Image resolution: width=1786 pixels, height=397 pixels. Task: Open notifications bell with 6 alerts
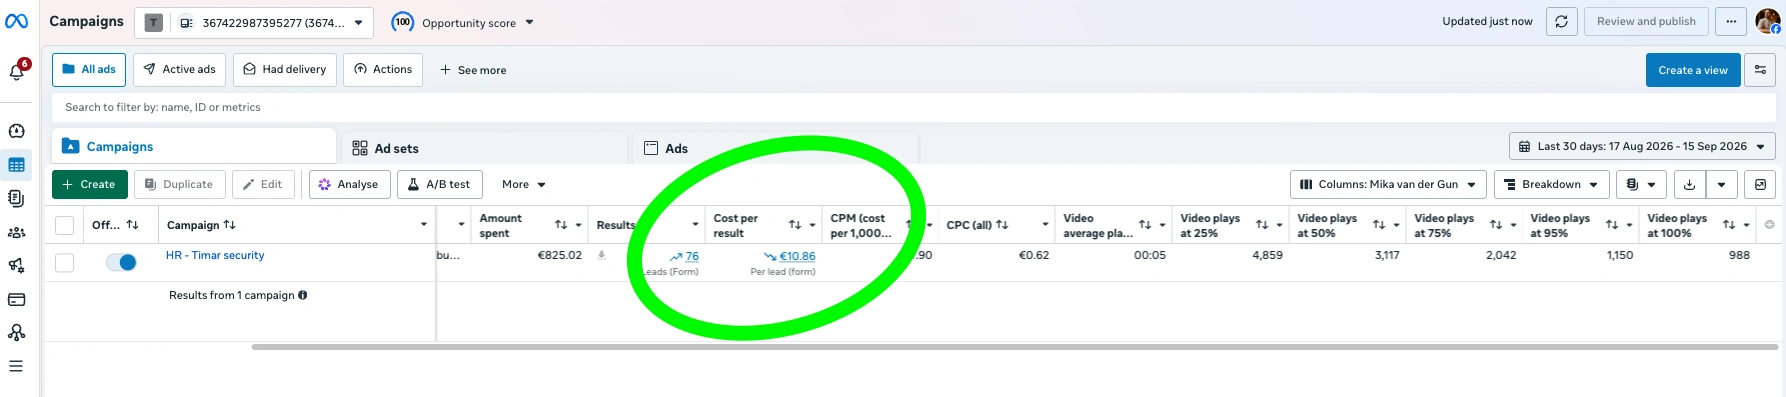[17, 71]
